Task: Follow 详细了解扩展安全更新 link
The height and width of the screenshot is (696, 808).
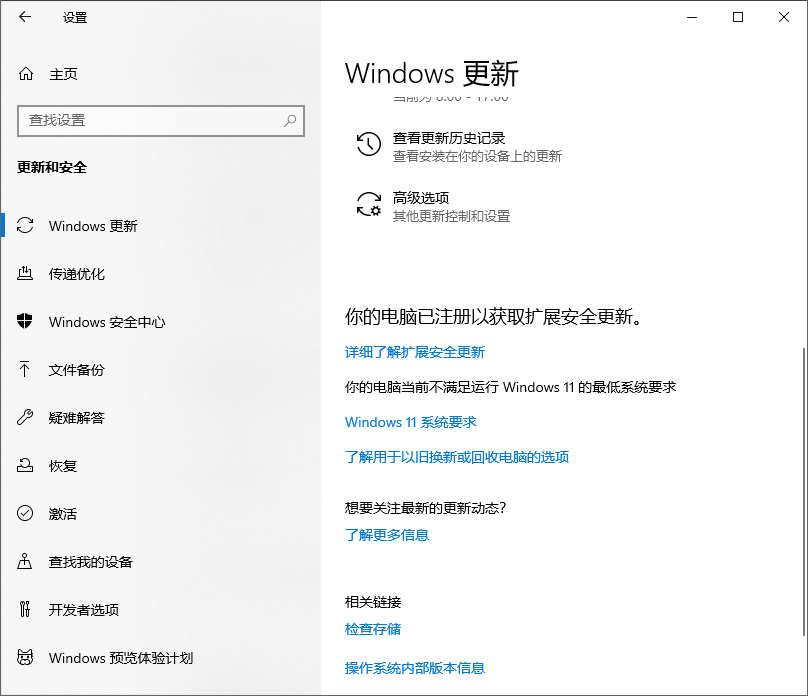Action: 415,352
